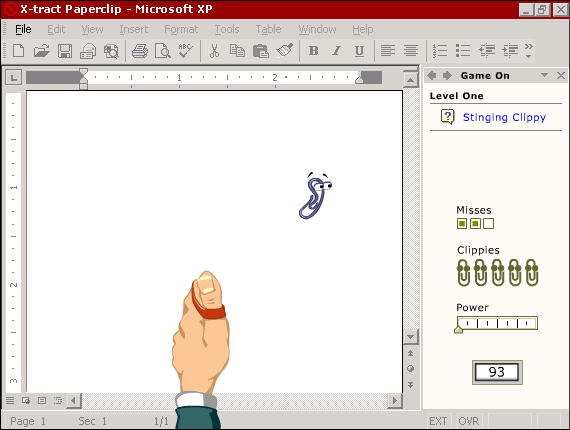The image size is (570, 430).
Task: Click the Clippy paperclip character on the page
Action: click(315, 196)
